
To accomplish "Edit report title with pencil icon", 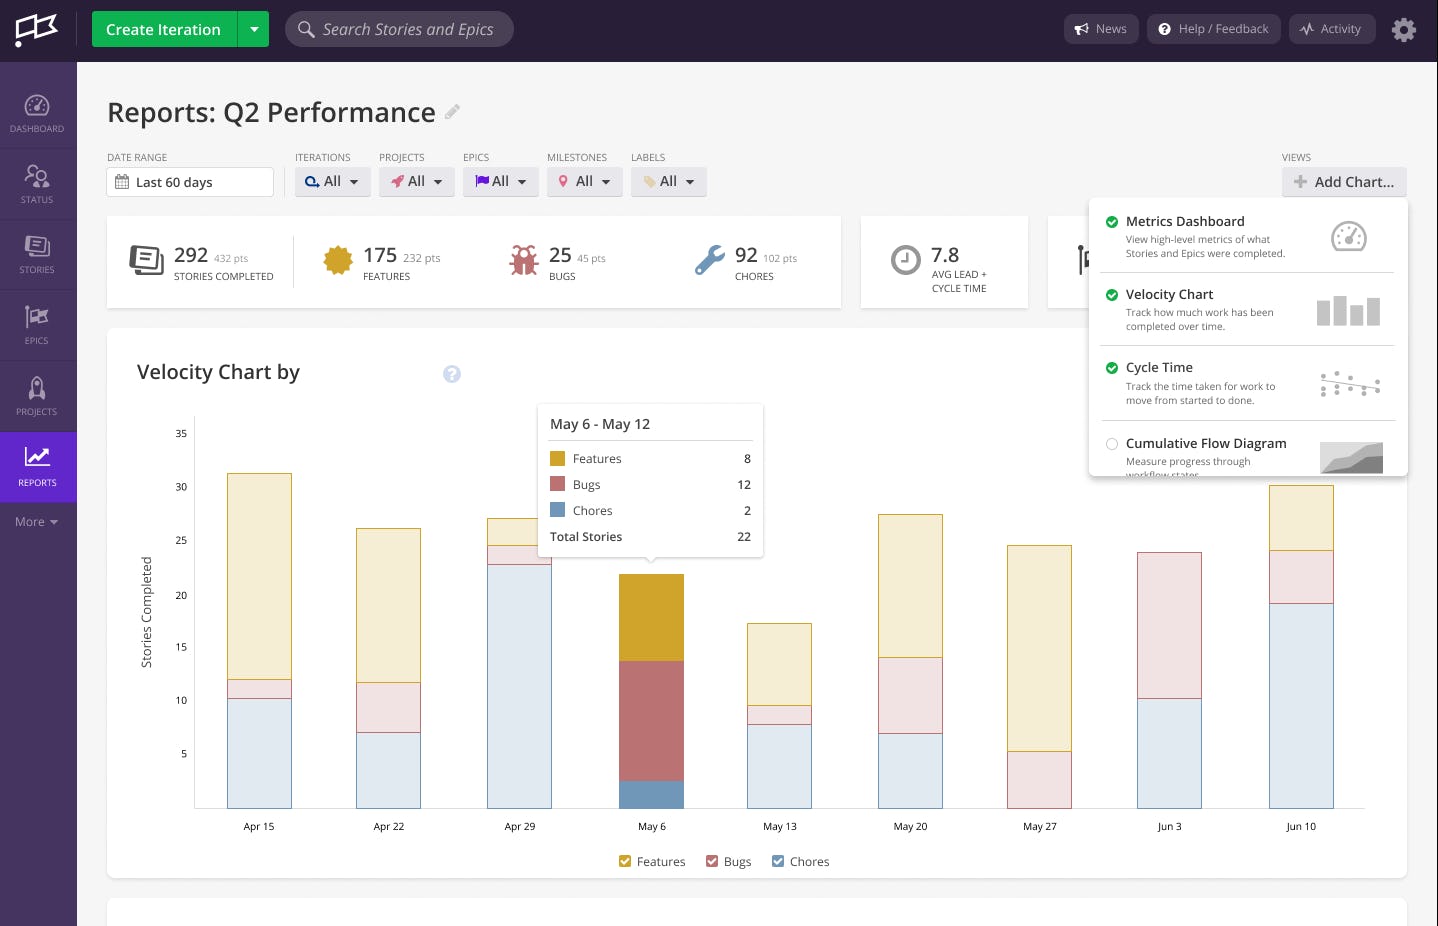I will pos(452,112).
